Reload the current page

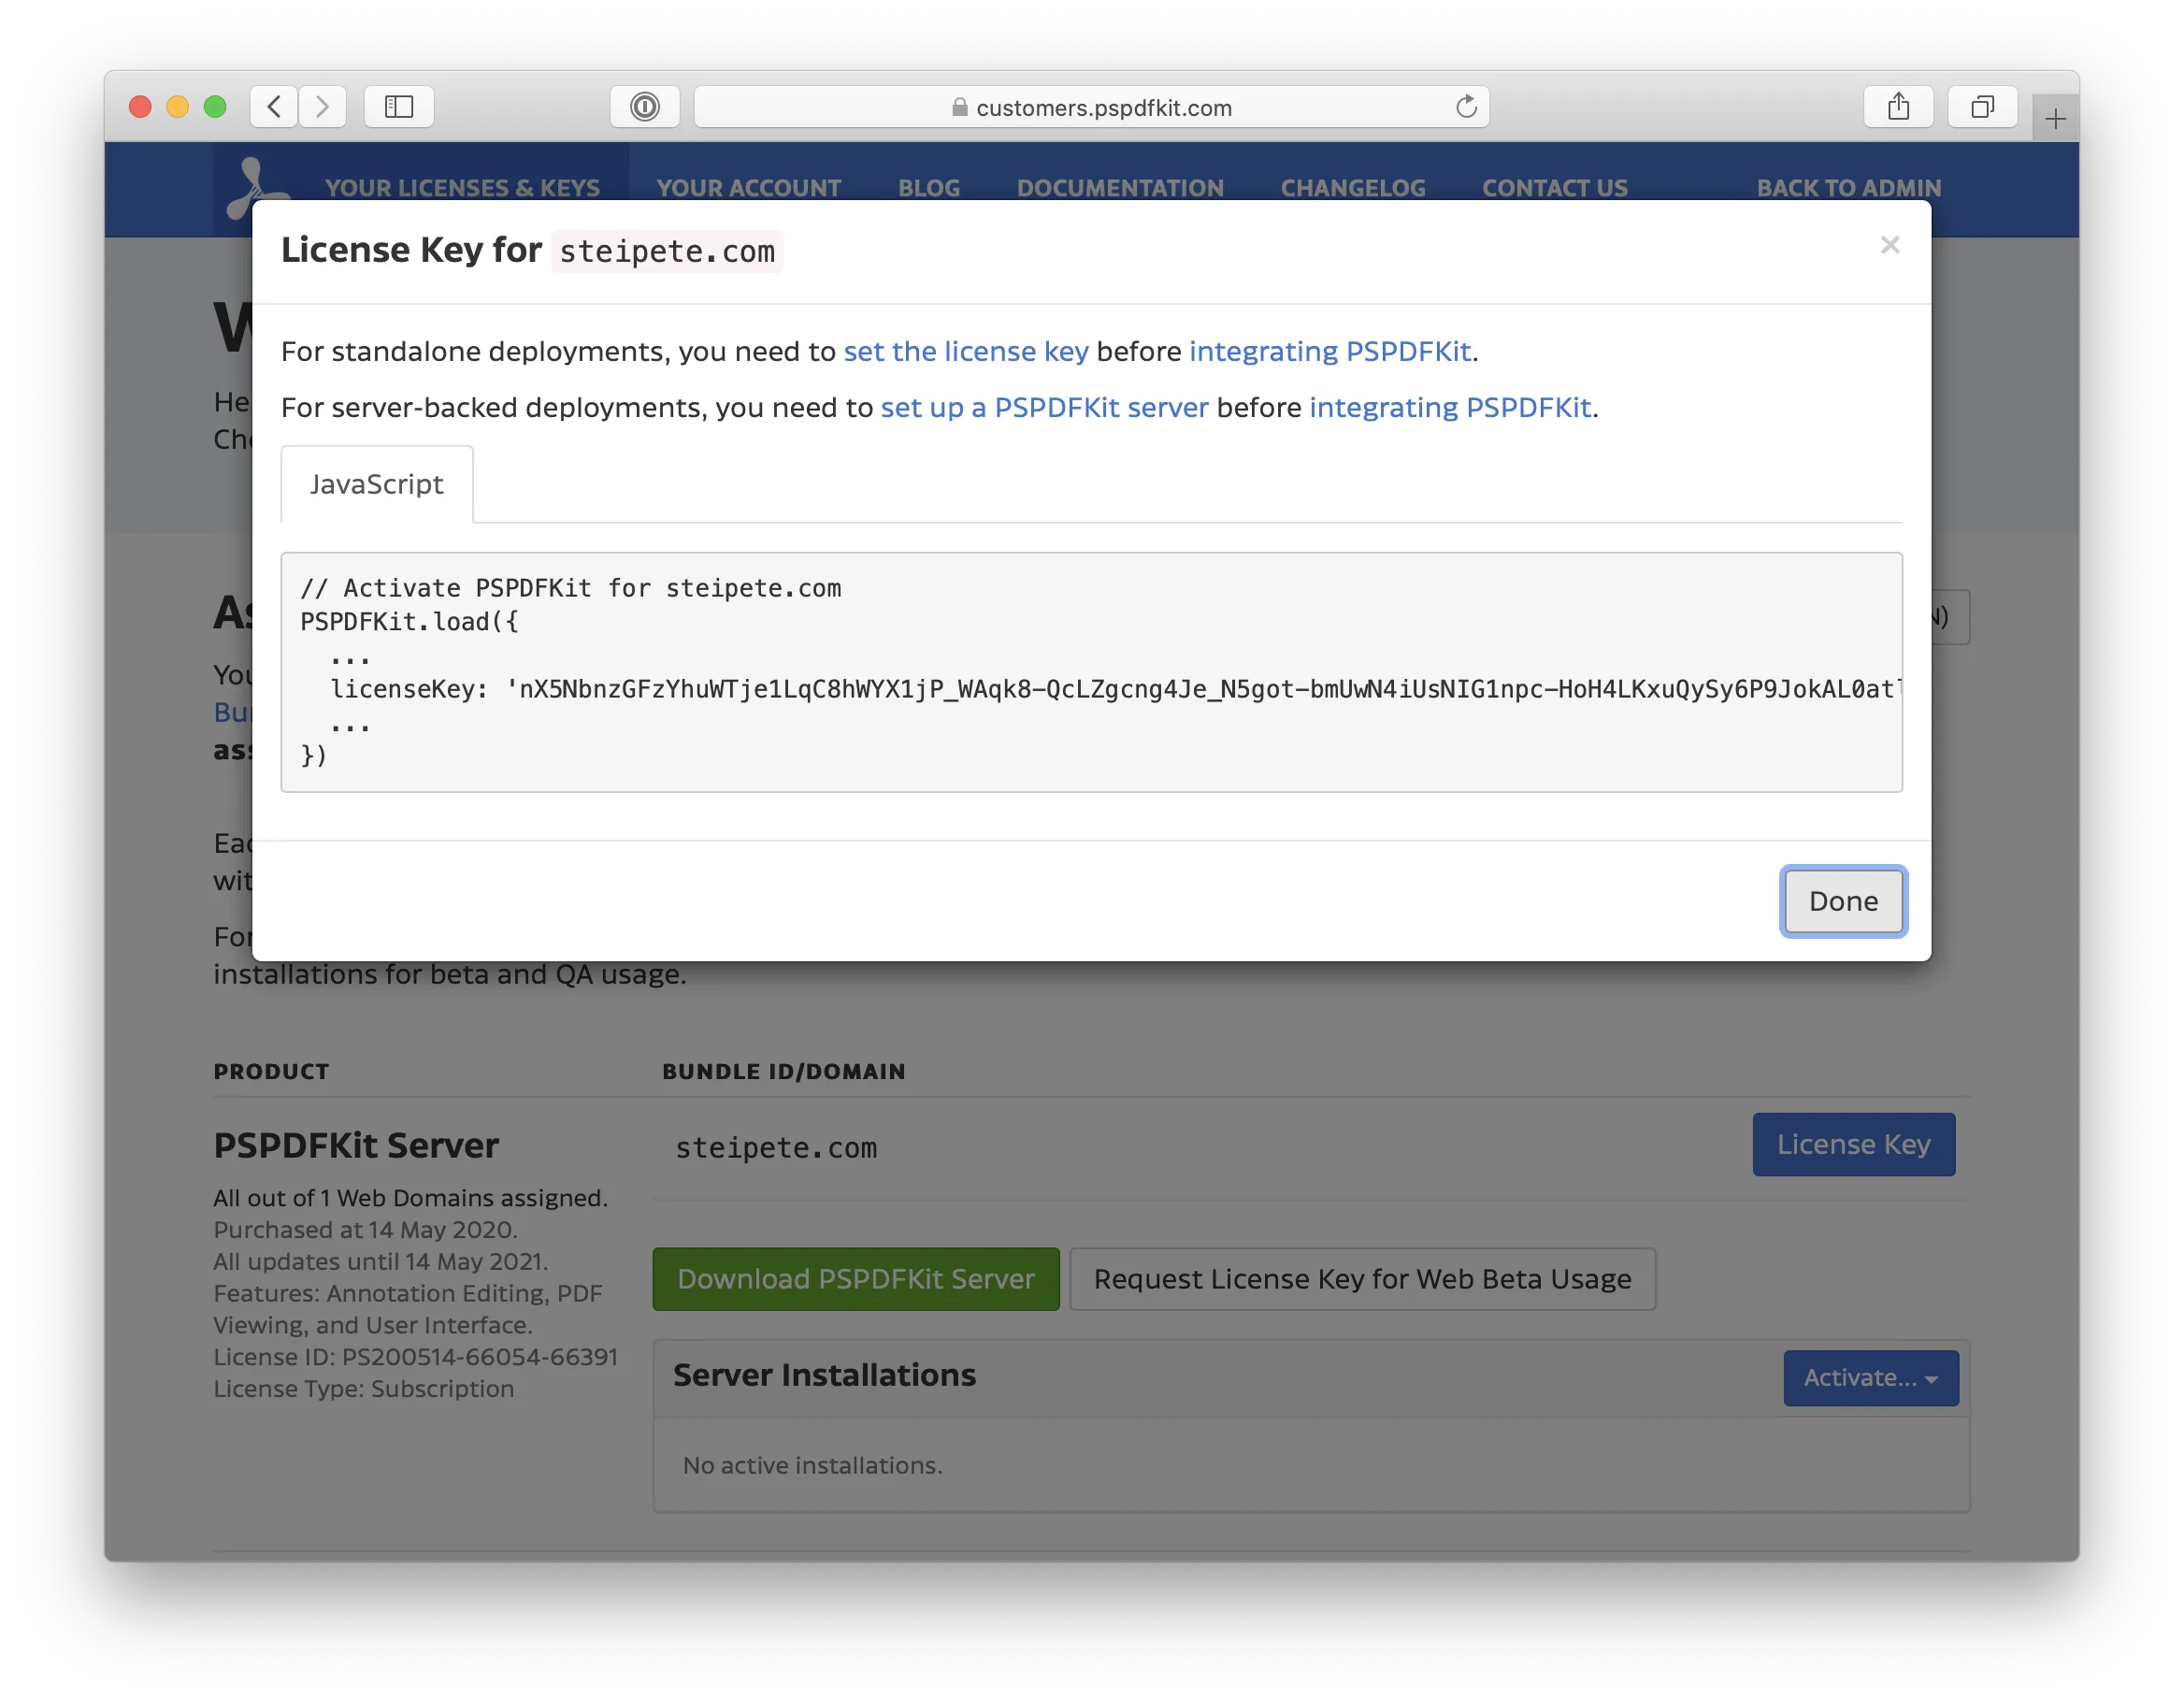tap(1466, 107)
